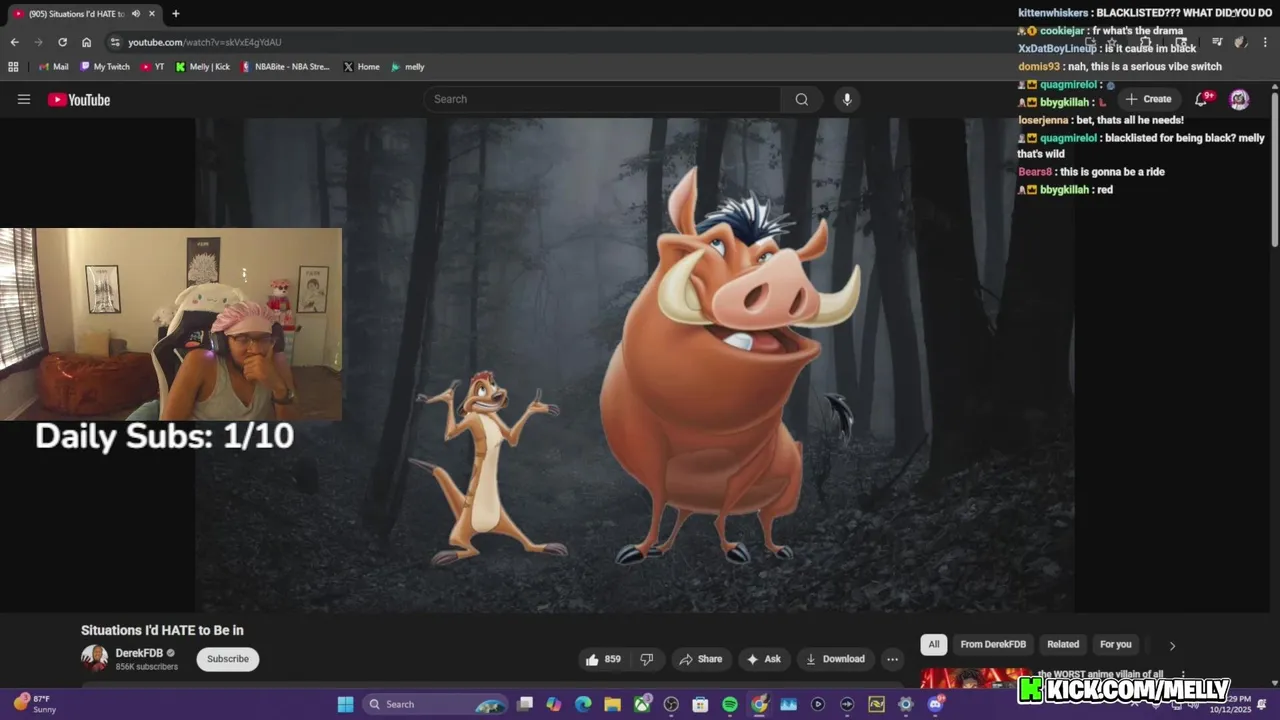Open DerekFDB channel avatar

pos(94,658)
